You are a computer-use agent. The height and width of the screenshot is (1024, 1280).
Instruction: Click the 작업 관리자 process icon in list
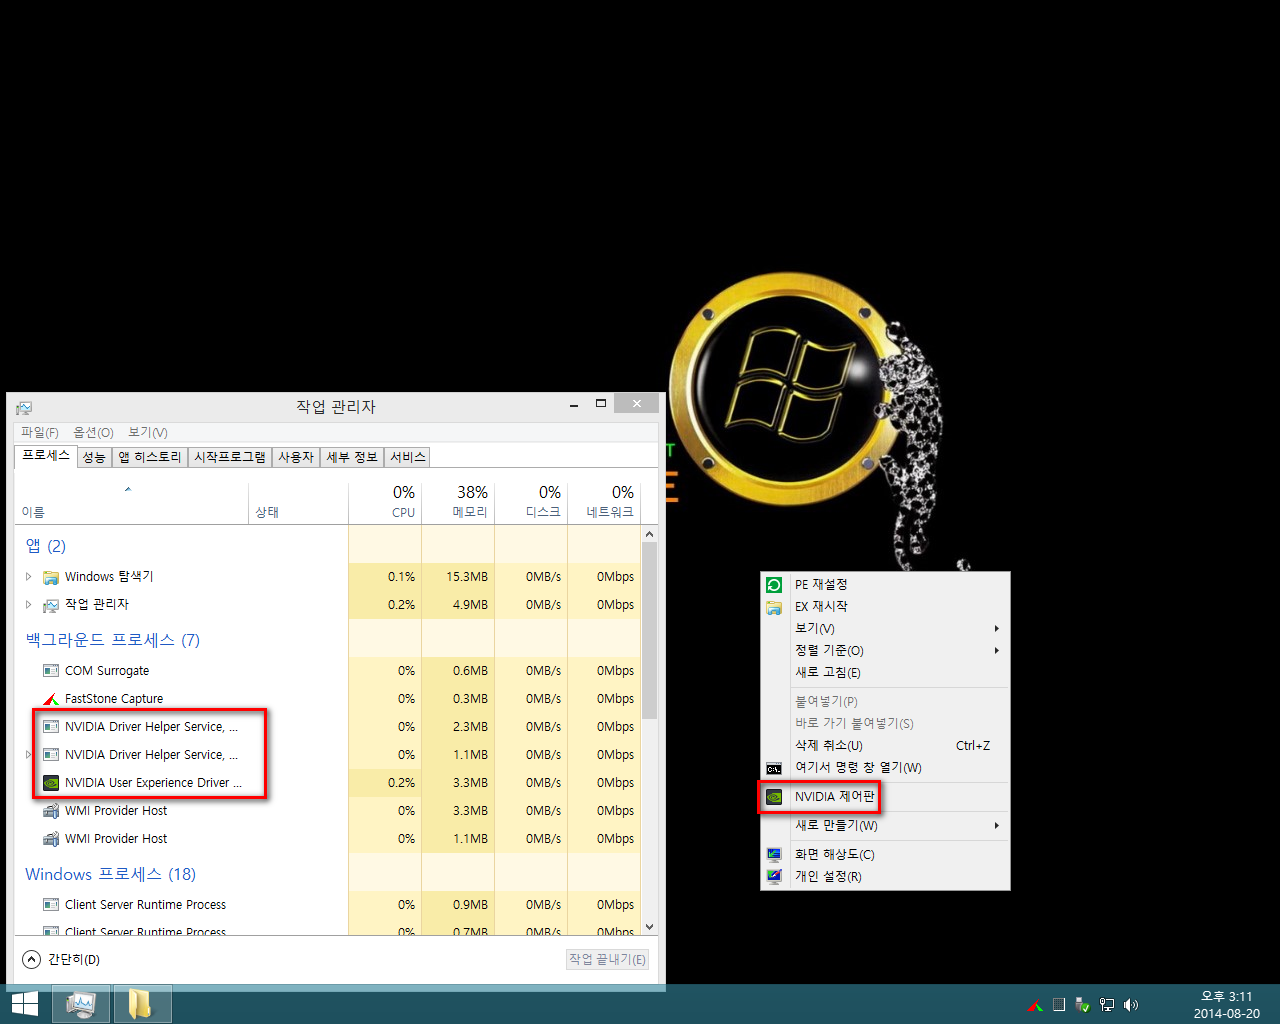click(x=51, y=605)
